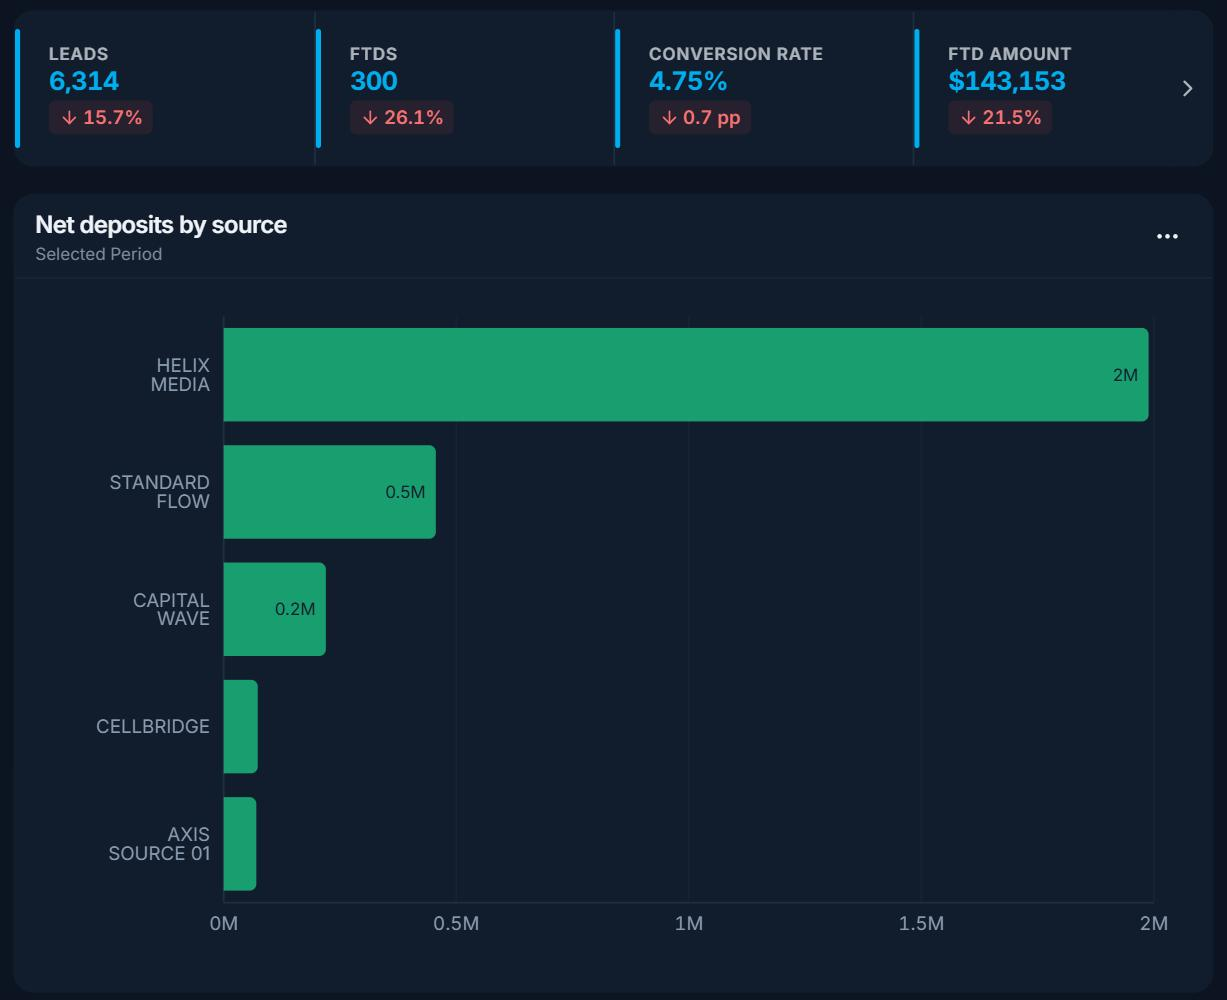Click the CAPITAL WAVE axis label
Screen dimensions: 1227x1000
pyautogui.click(x=172, y=609)
